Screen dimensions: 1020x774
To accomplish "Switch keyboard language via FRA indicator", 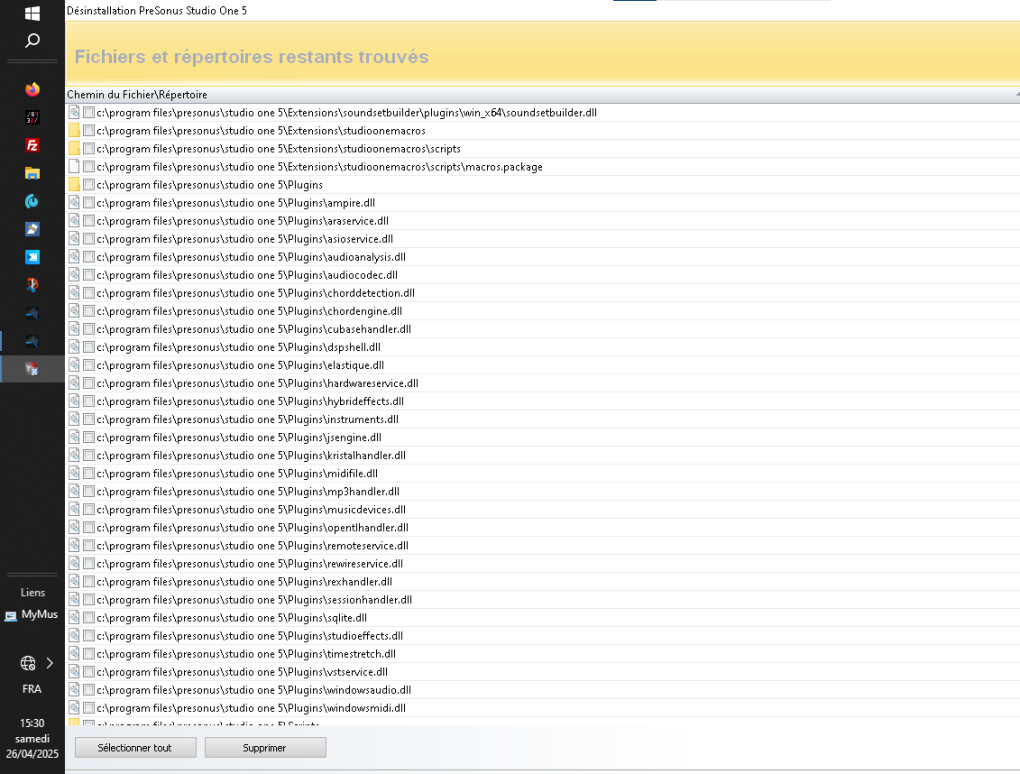I will click(32, 689).
